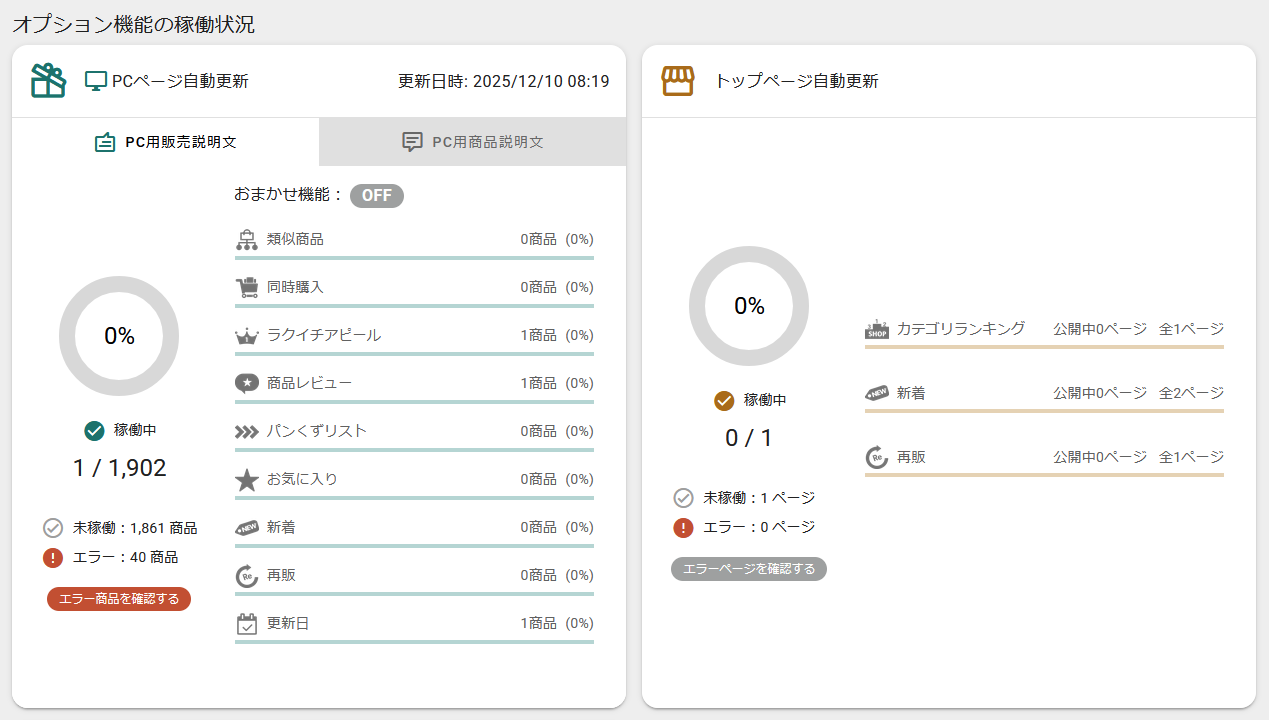The height and width of the screenshot is (720, 1269).
Task: Click the パンくずリスト arrows icon
Action: pos(247,432)
